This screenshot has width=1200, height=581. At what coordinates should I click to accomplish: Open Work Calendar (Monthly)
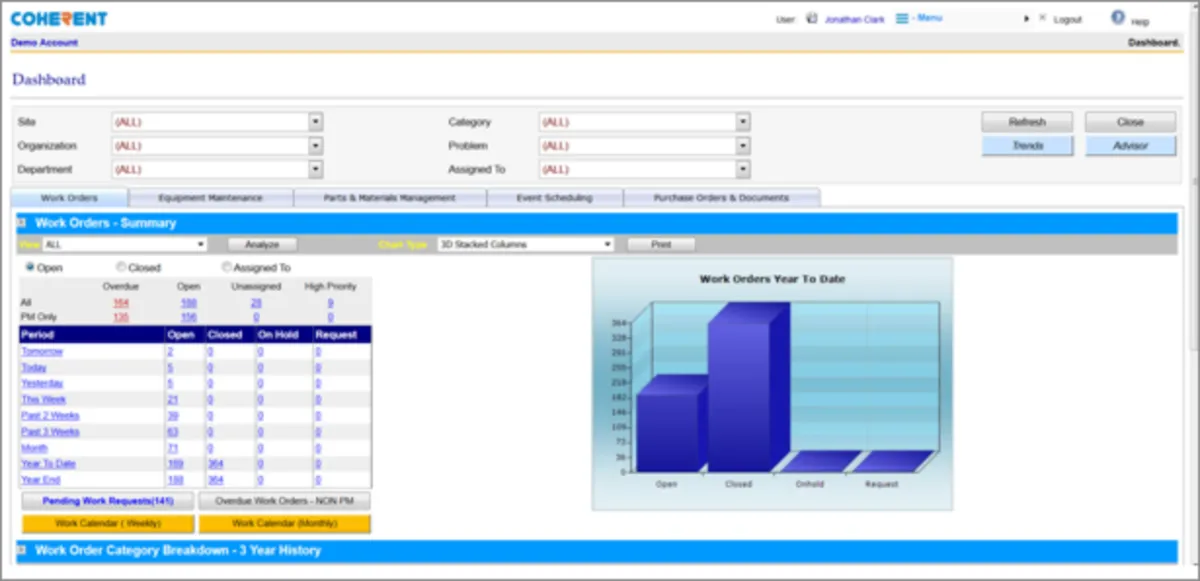tap(285, 523)
